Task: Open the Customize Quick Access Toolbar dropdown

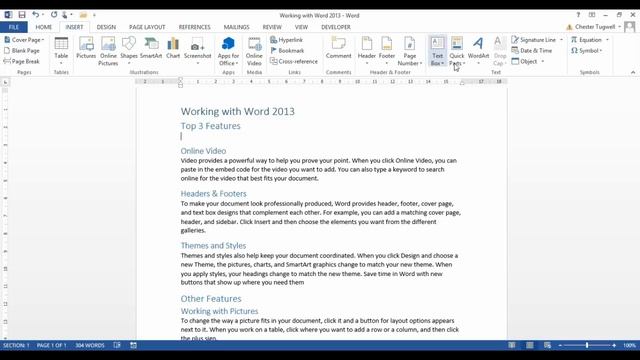Action: click(x=94, y=16)
